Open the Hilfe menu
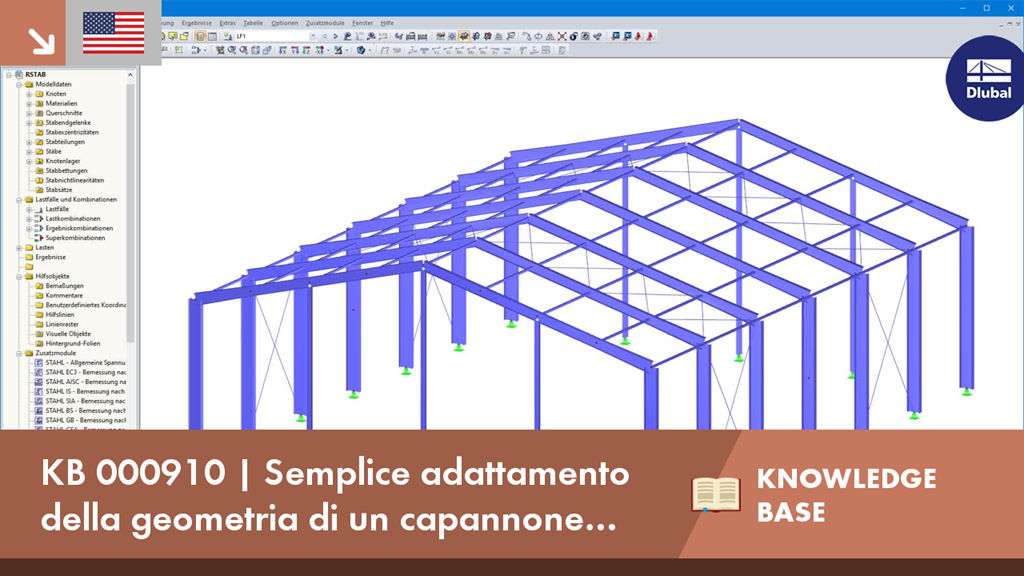1024x576 pixels. (x=387, y=23)
